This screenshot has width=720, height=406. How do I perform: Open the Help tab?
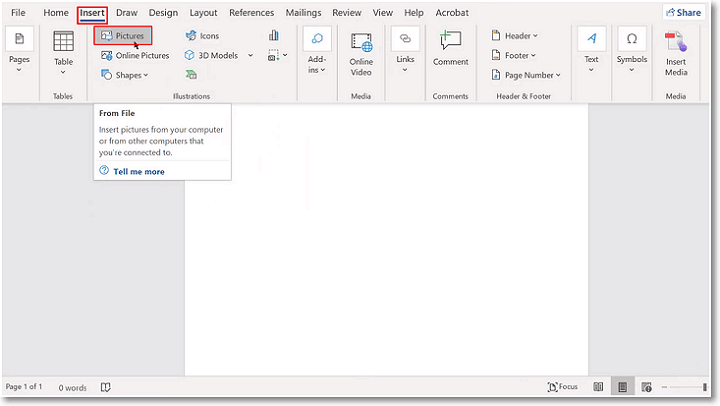point(414,13)
